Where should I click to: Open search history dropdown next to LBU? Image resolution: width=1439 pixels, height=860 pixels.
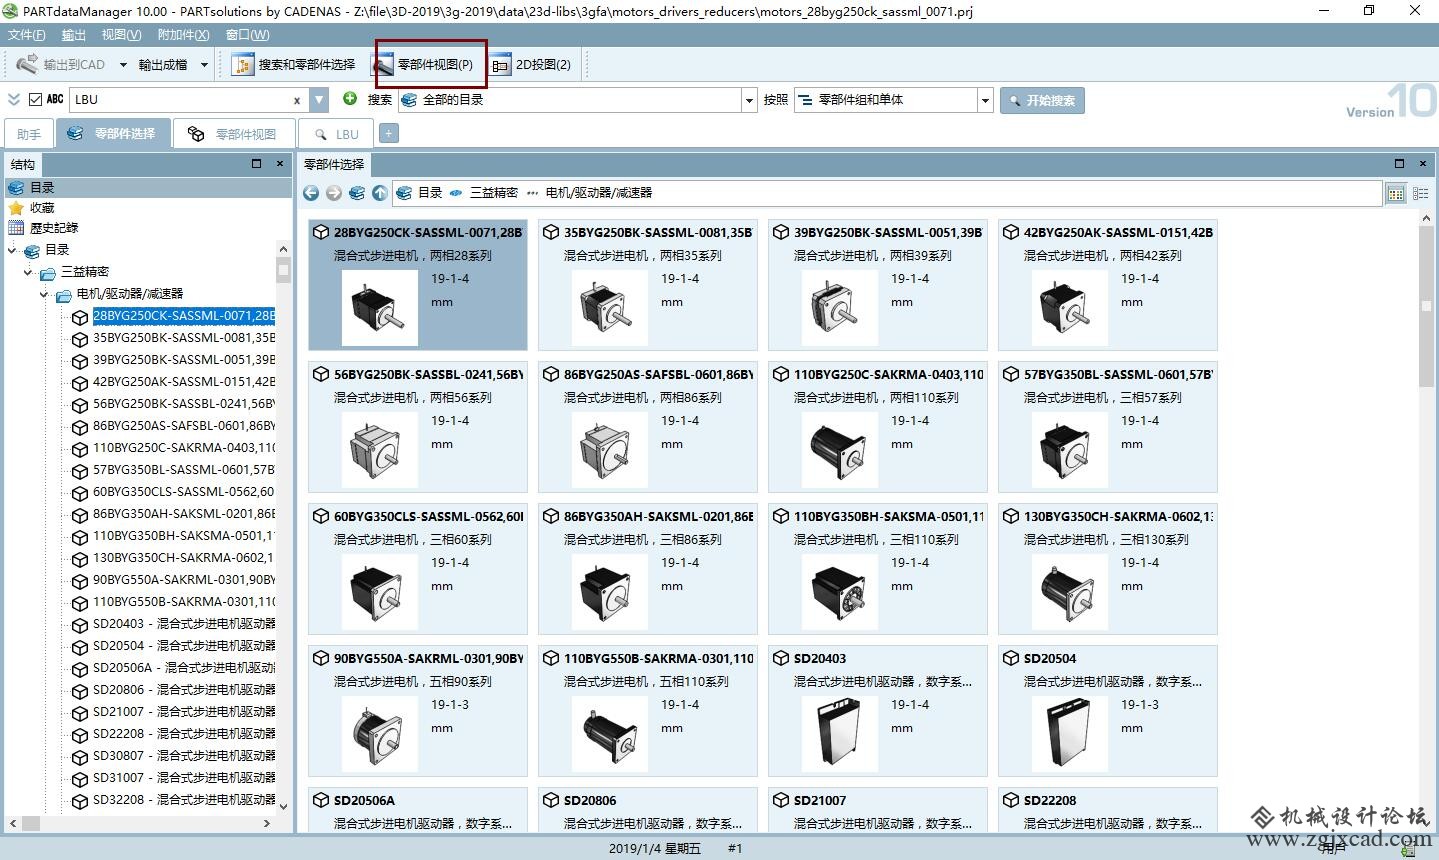click(319, 99)
